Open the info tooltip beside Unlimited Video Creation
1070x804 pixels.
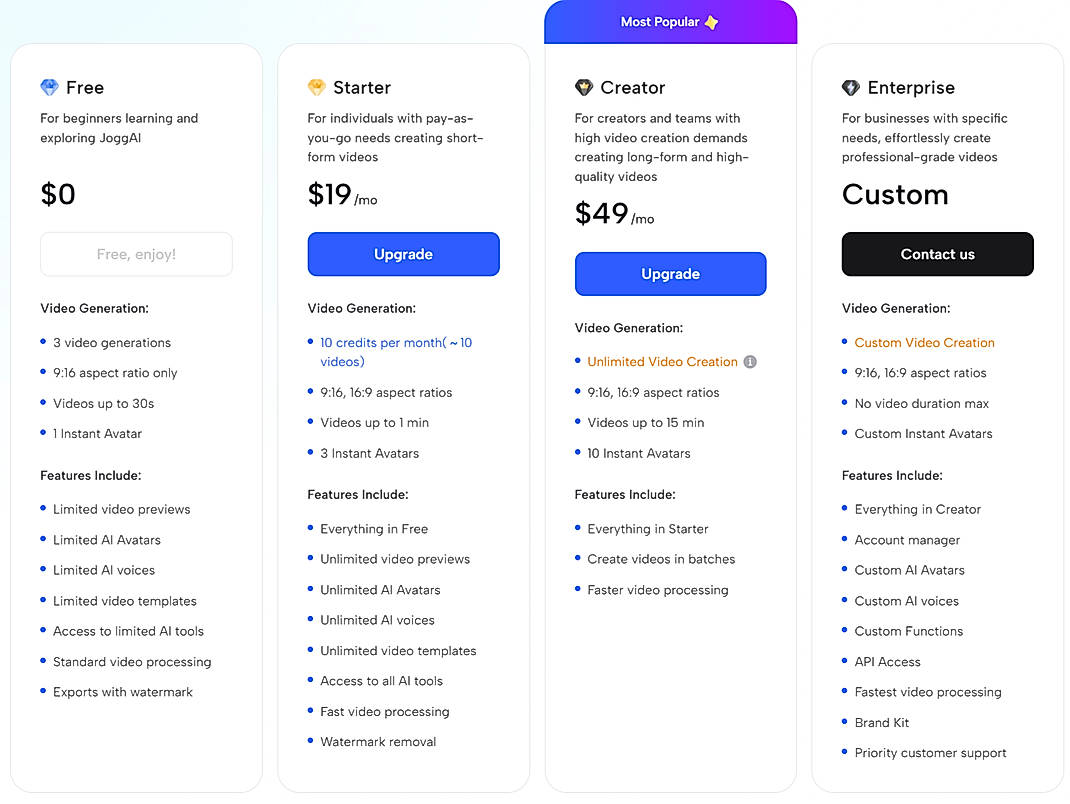coord(750,361)
